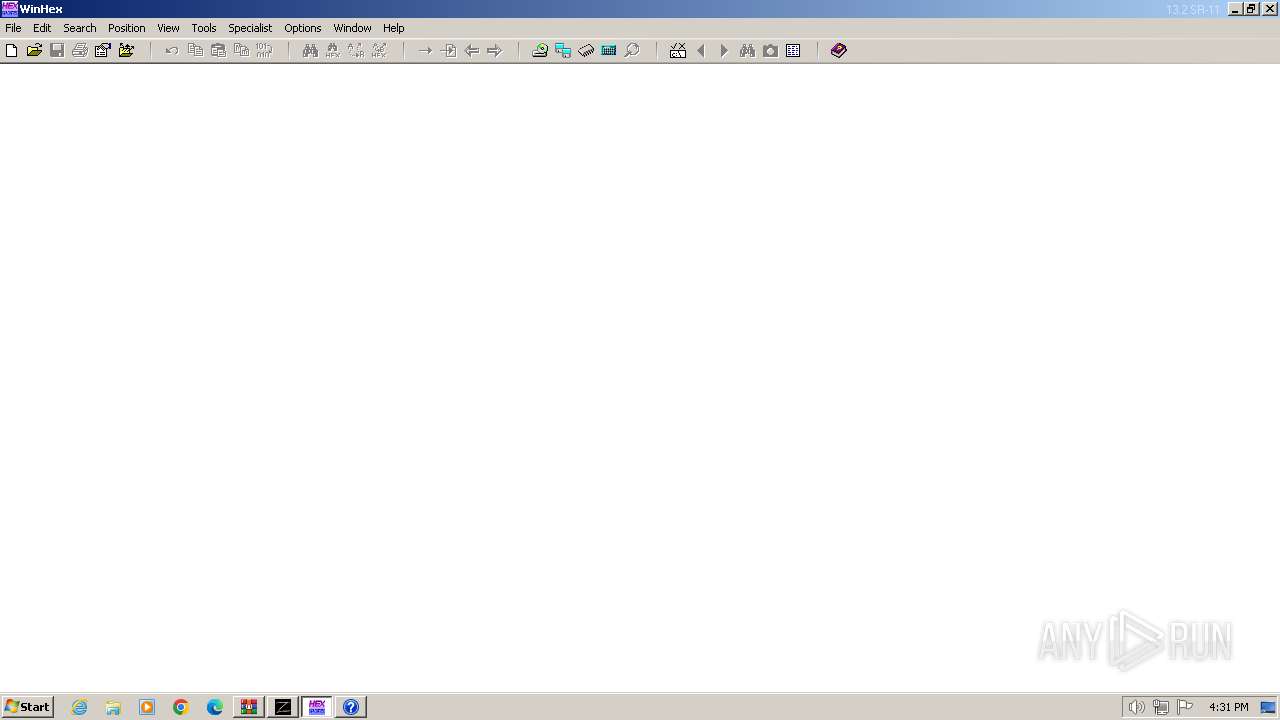
Task: Click the Go To Sector icon
Action: [x=448, y=50]
